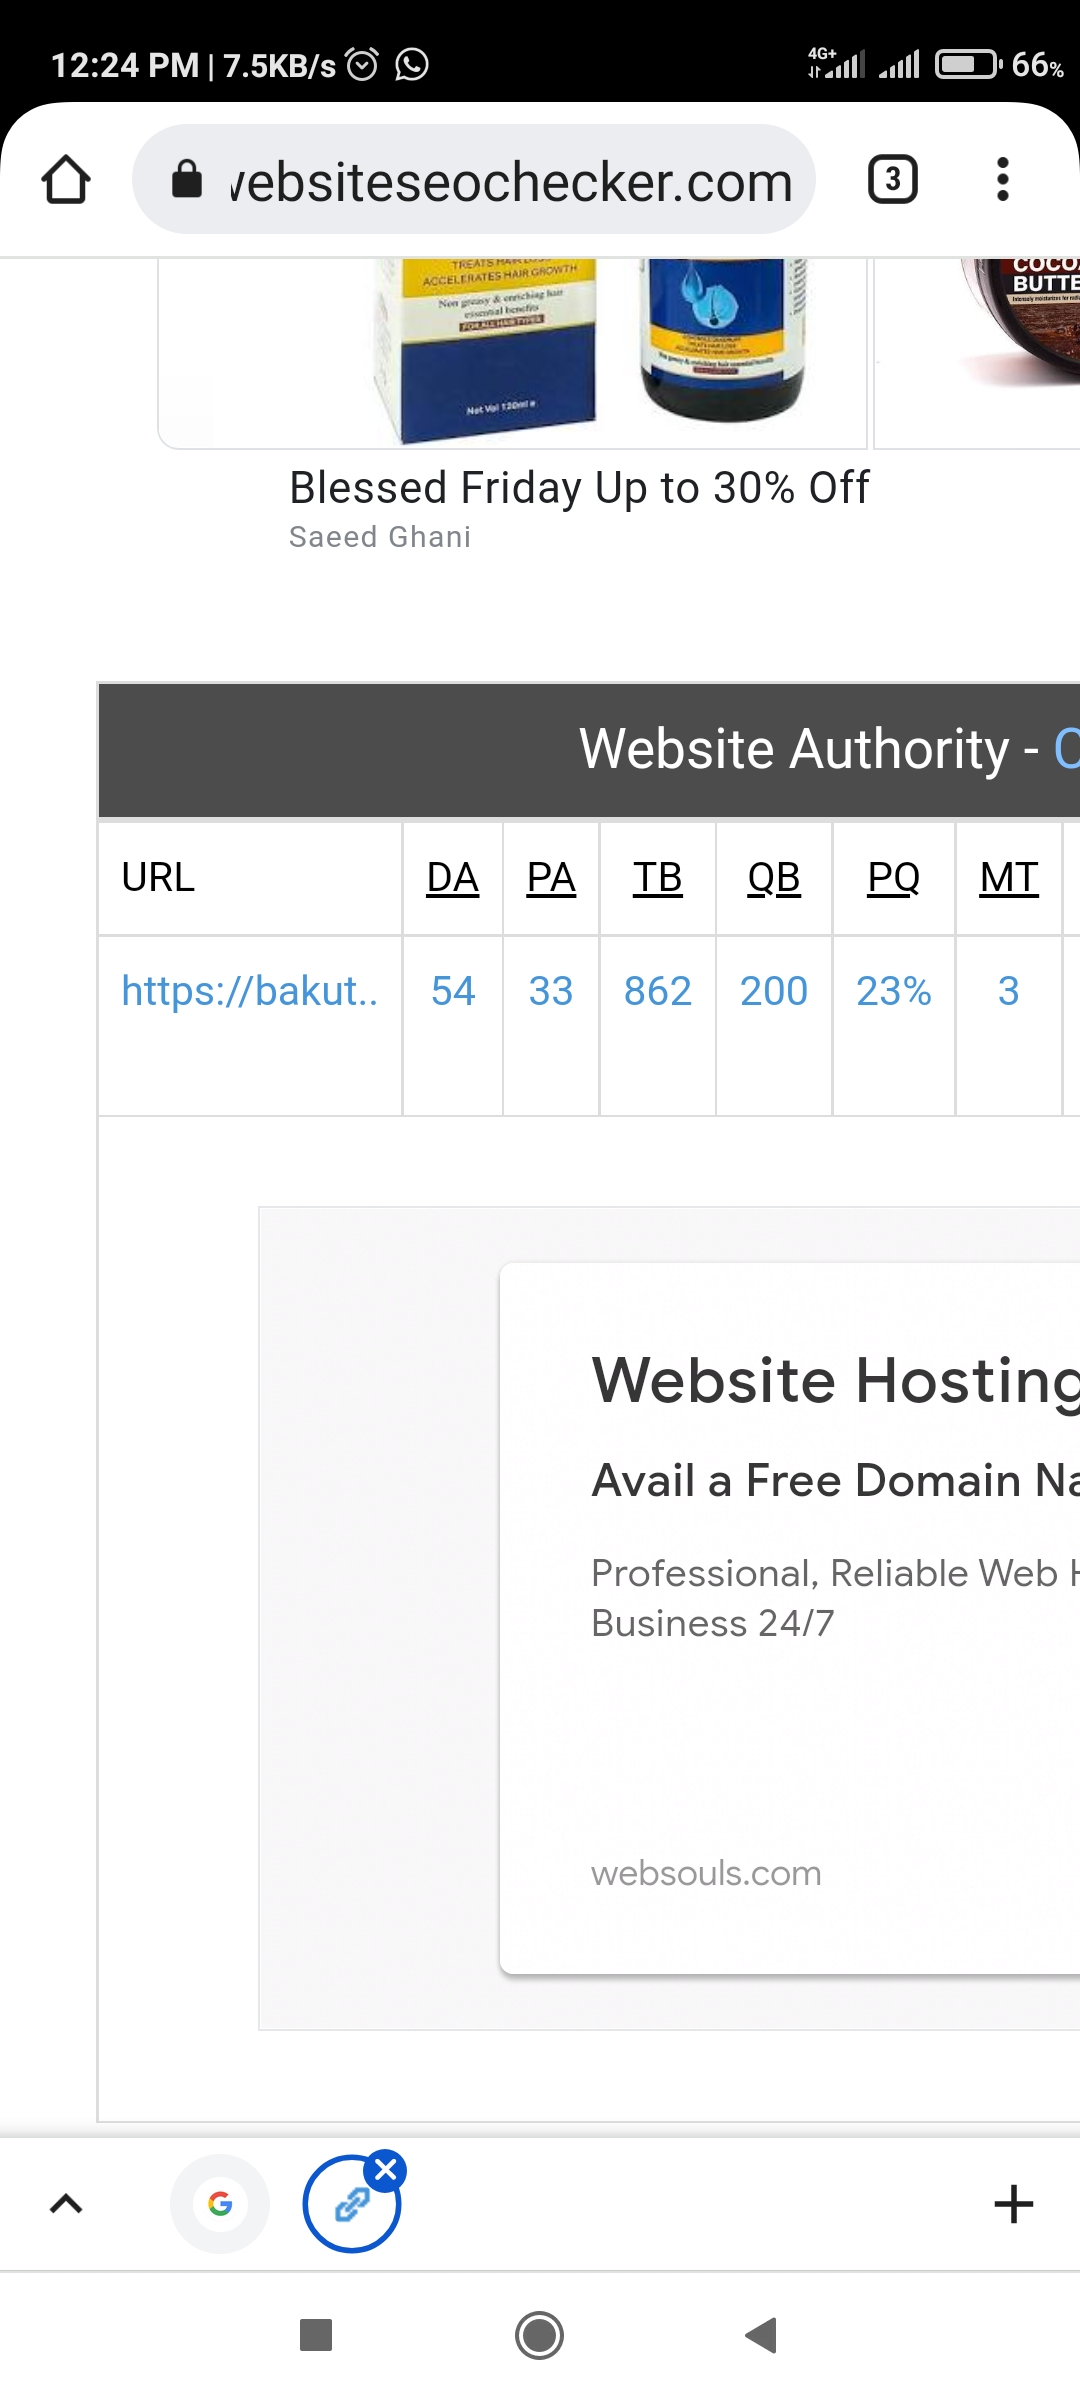Image resolution: width=1080 pixels, height=2400 pixels.
Task: Tap the lock icon in address bar
Action: [x=187, y=180]
